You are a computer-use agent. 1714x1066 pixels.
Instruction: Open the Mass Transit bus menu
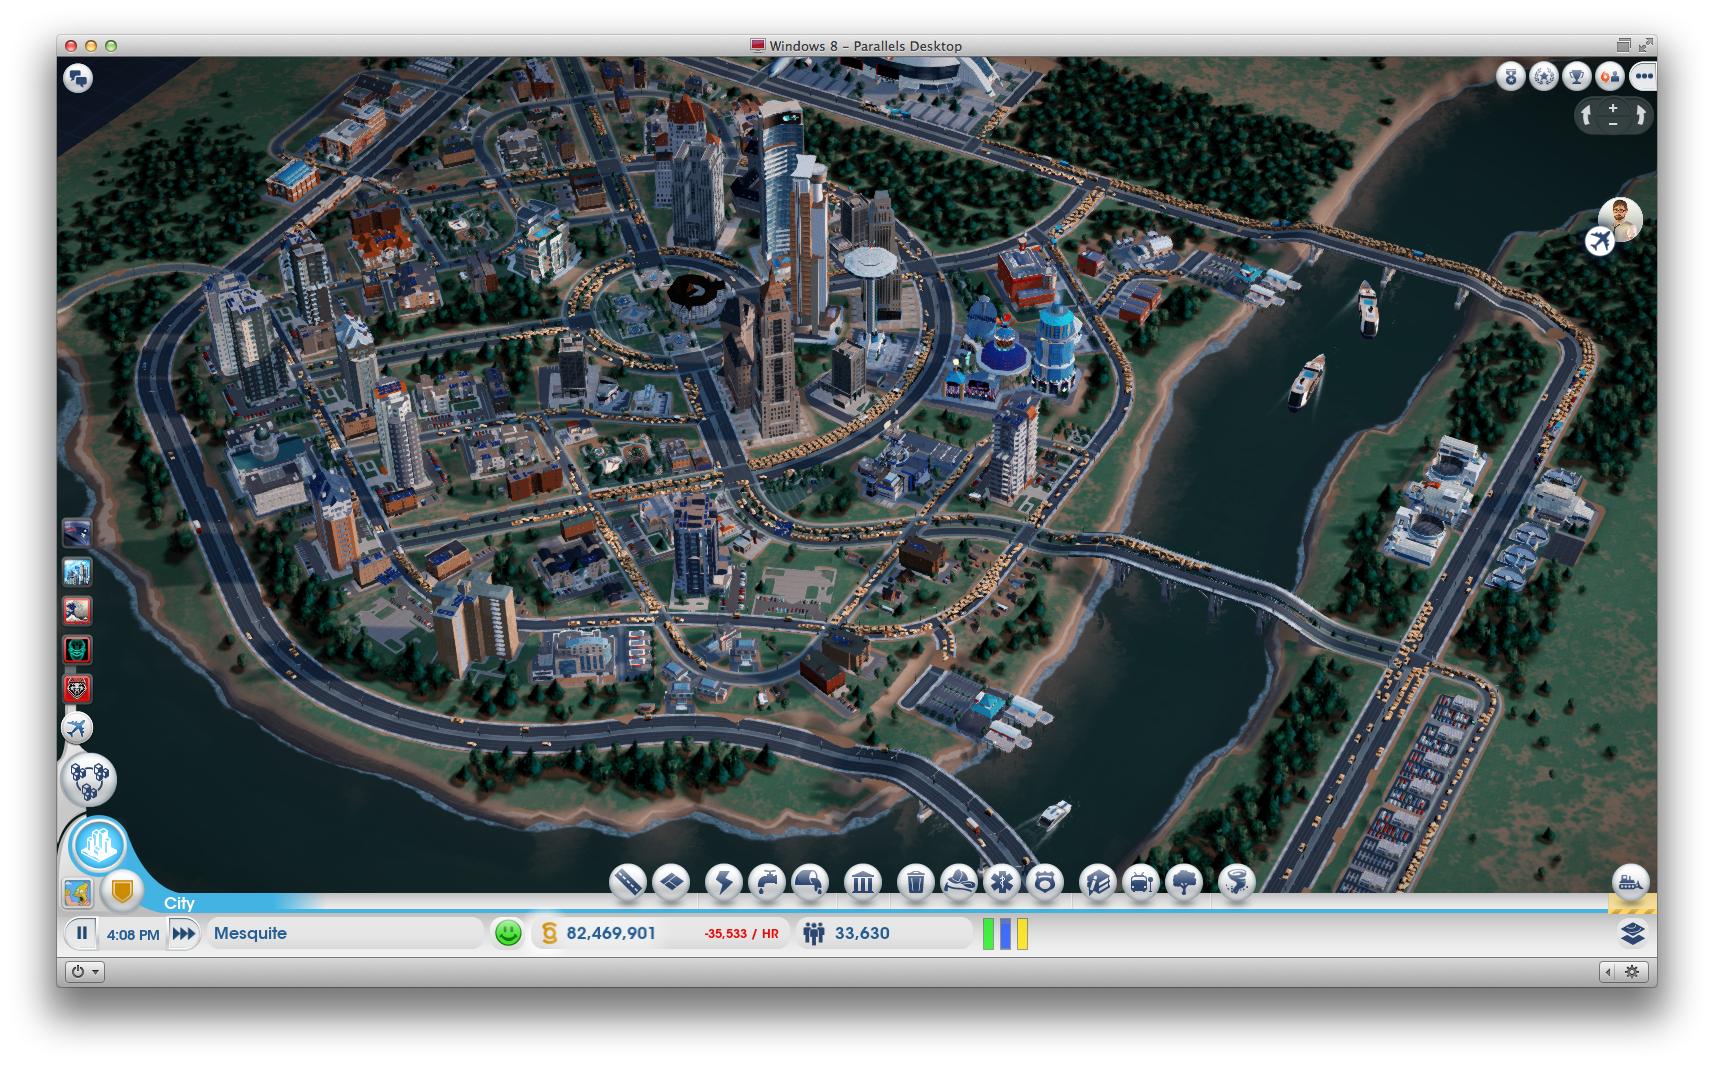click(x=1141, y=882)
